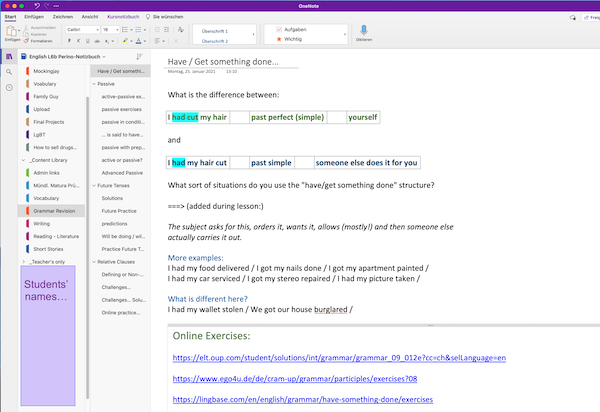
Task: Click the Einfügen paste icon
Action: 11,33
